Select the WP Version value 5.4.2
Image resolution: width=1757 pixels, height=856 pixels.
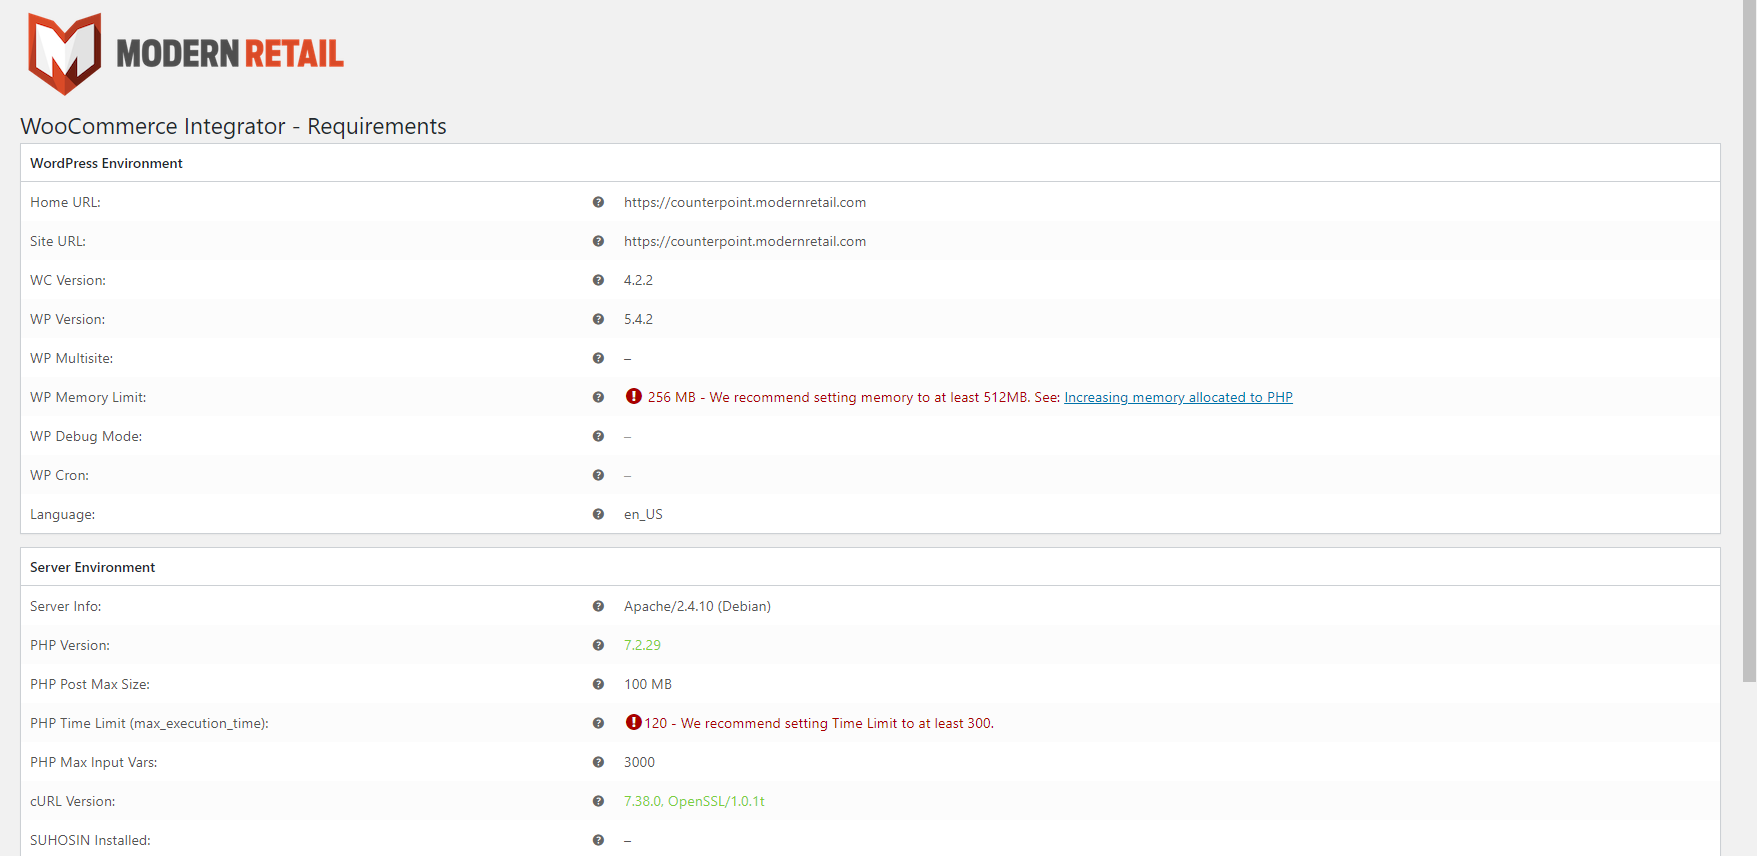click(x=638, y=319)
